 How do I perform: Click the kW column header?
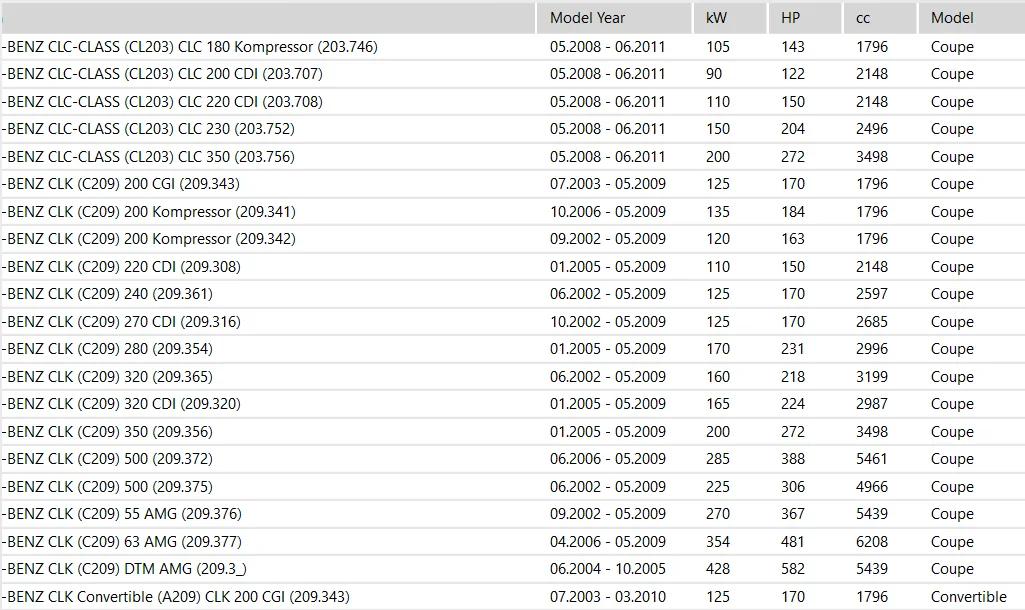tap(730, 18)
